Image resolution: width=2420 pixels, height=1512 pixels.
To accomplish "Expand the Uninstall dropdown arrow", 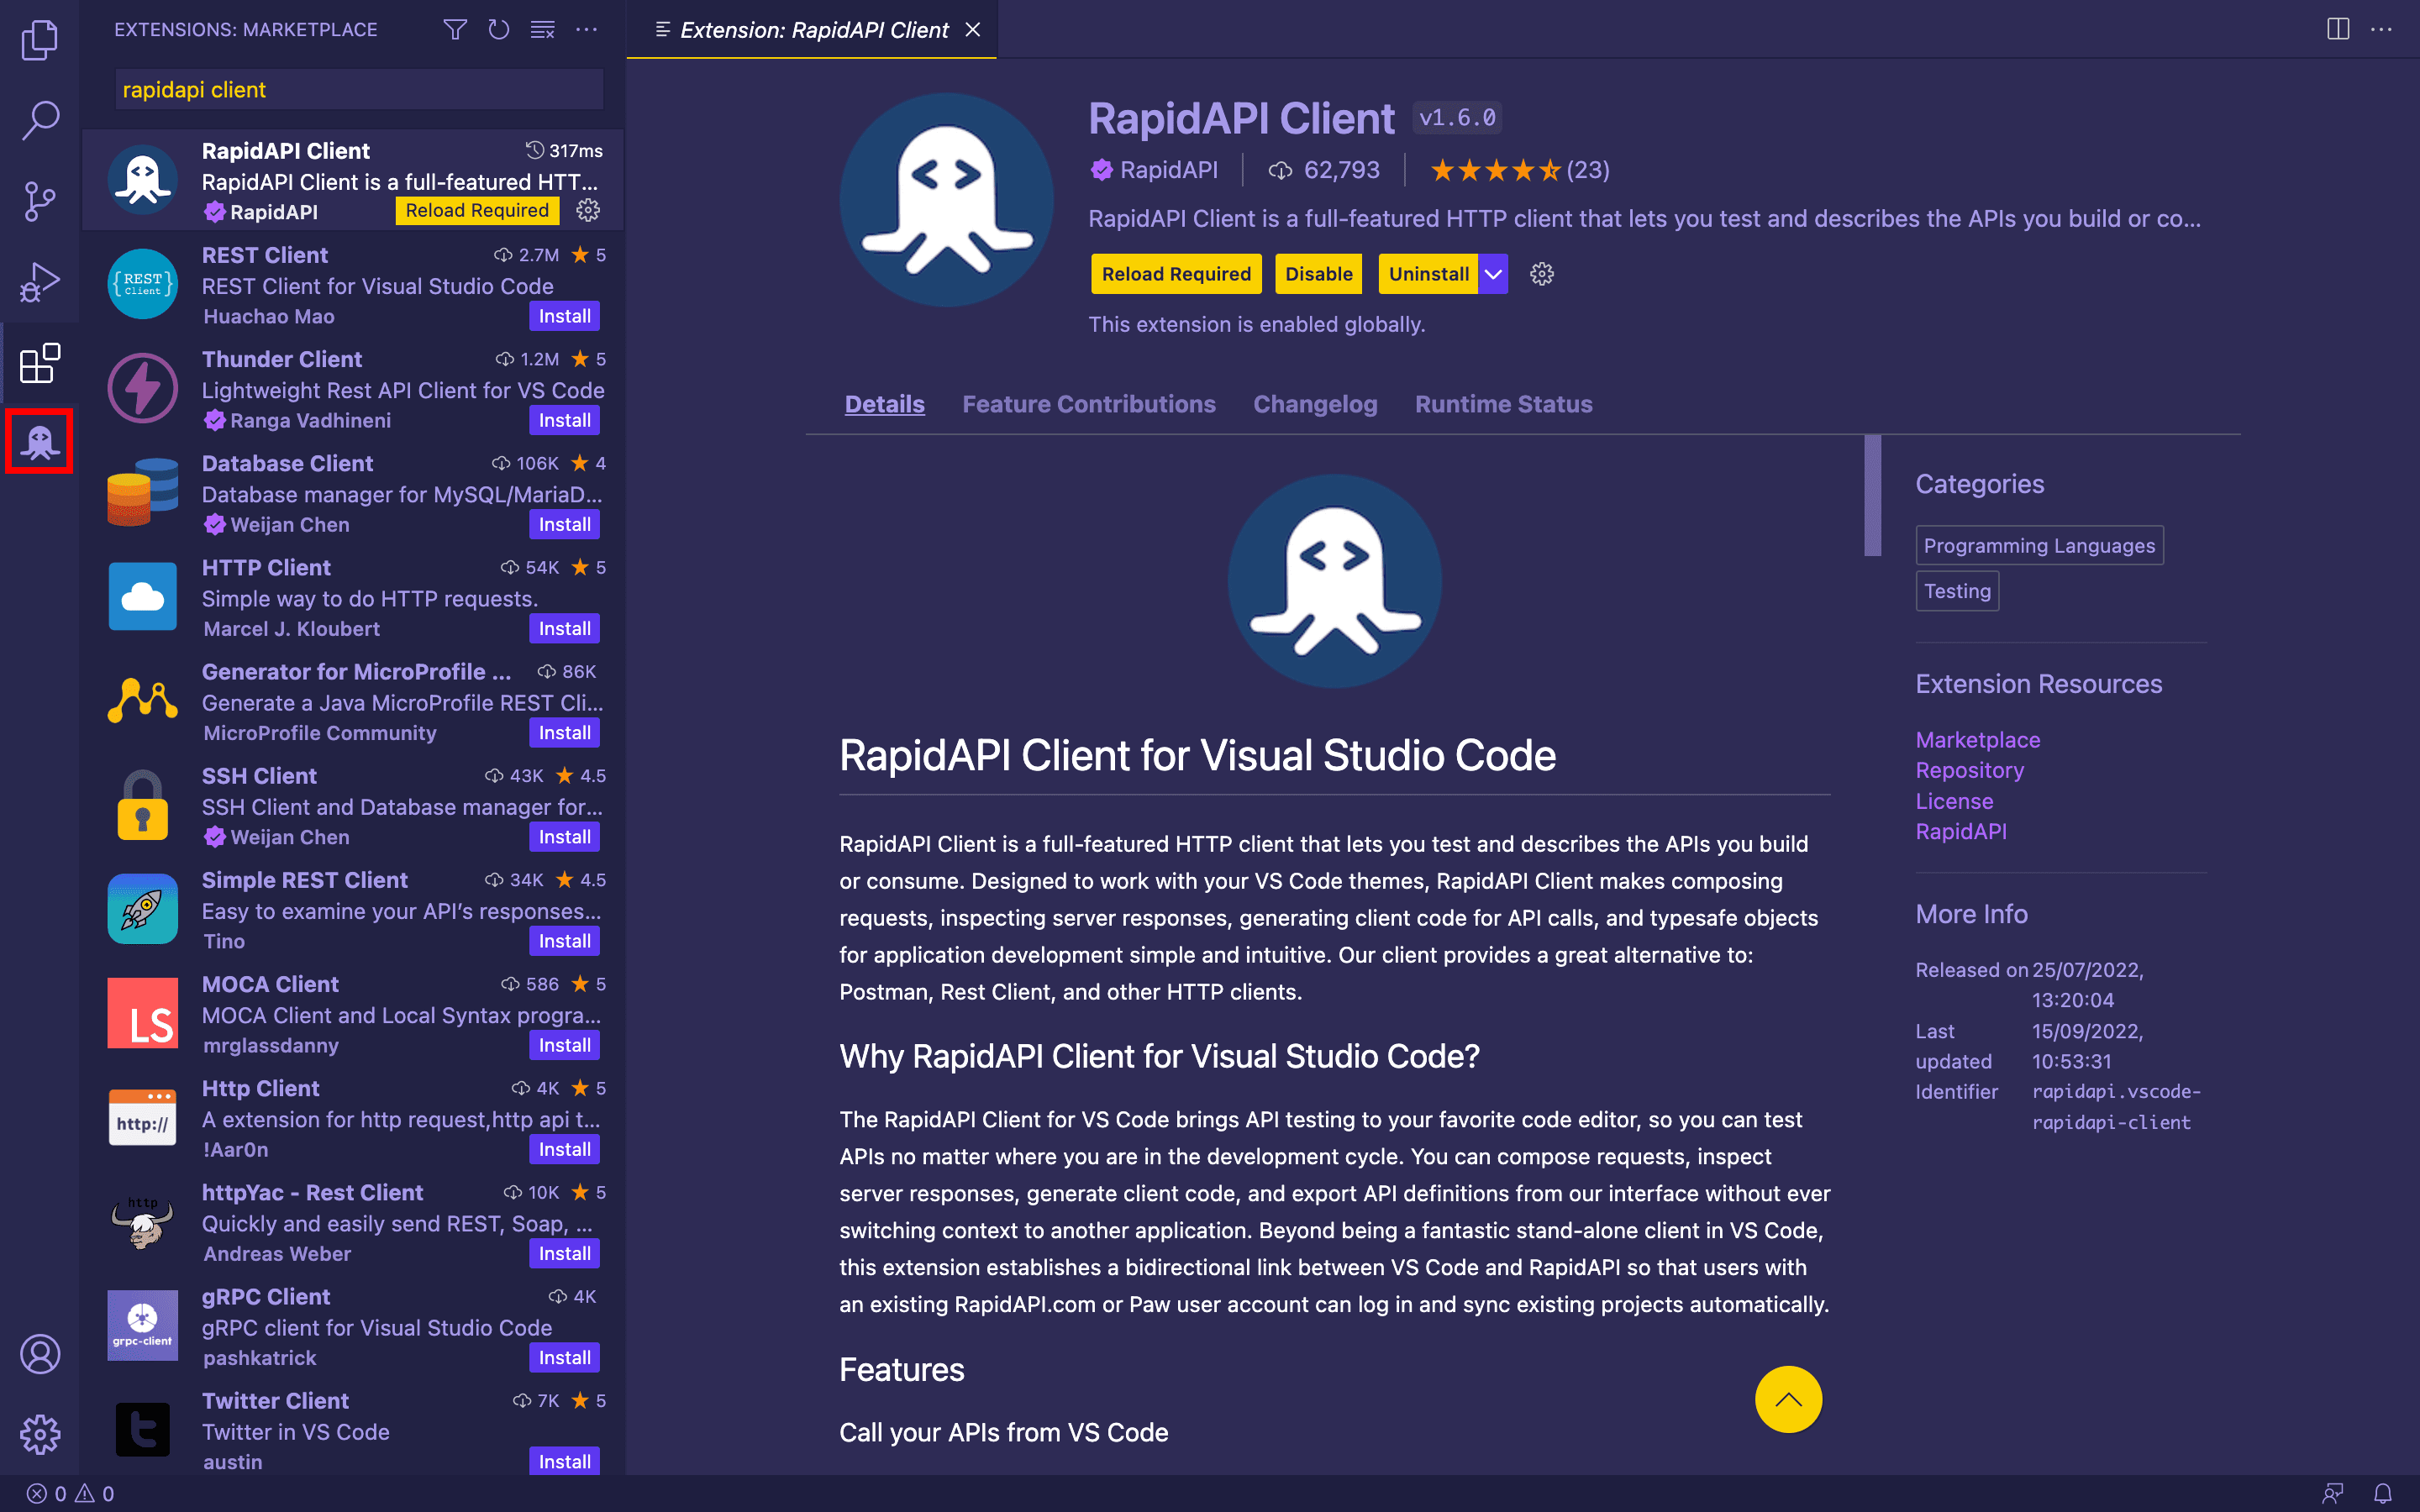I will click(1493, 274).
